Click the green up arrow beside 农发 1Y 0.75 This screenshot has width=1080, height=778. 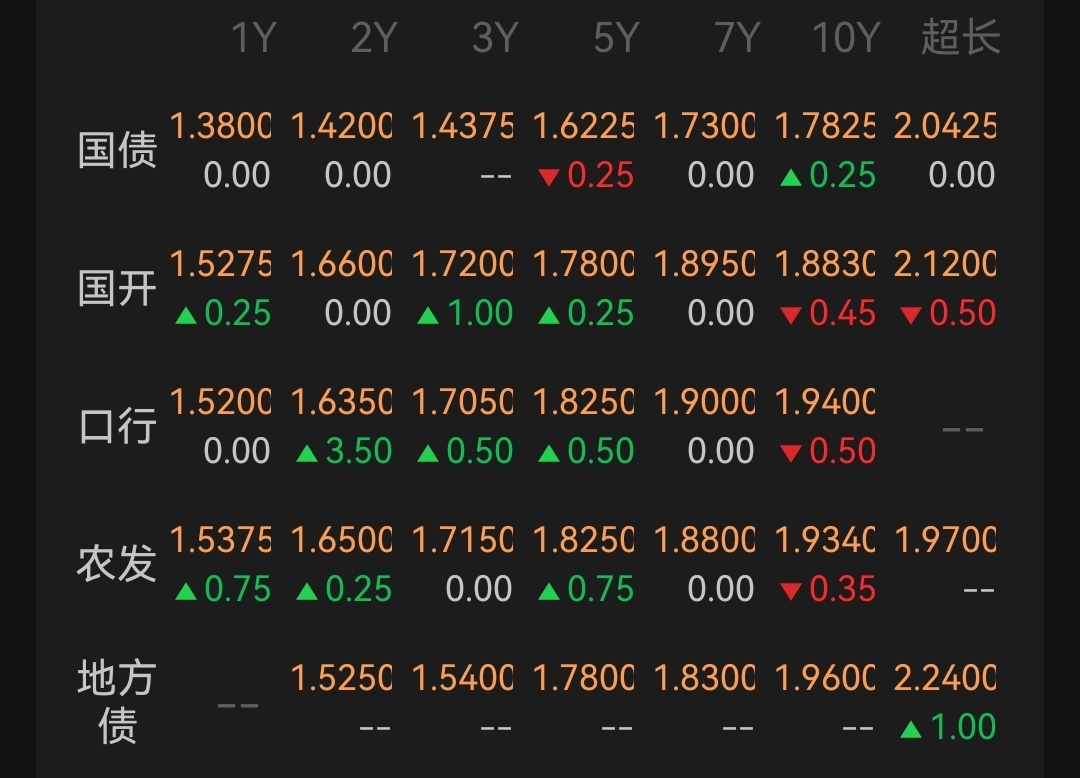click(186, 591)
